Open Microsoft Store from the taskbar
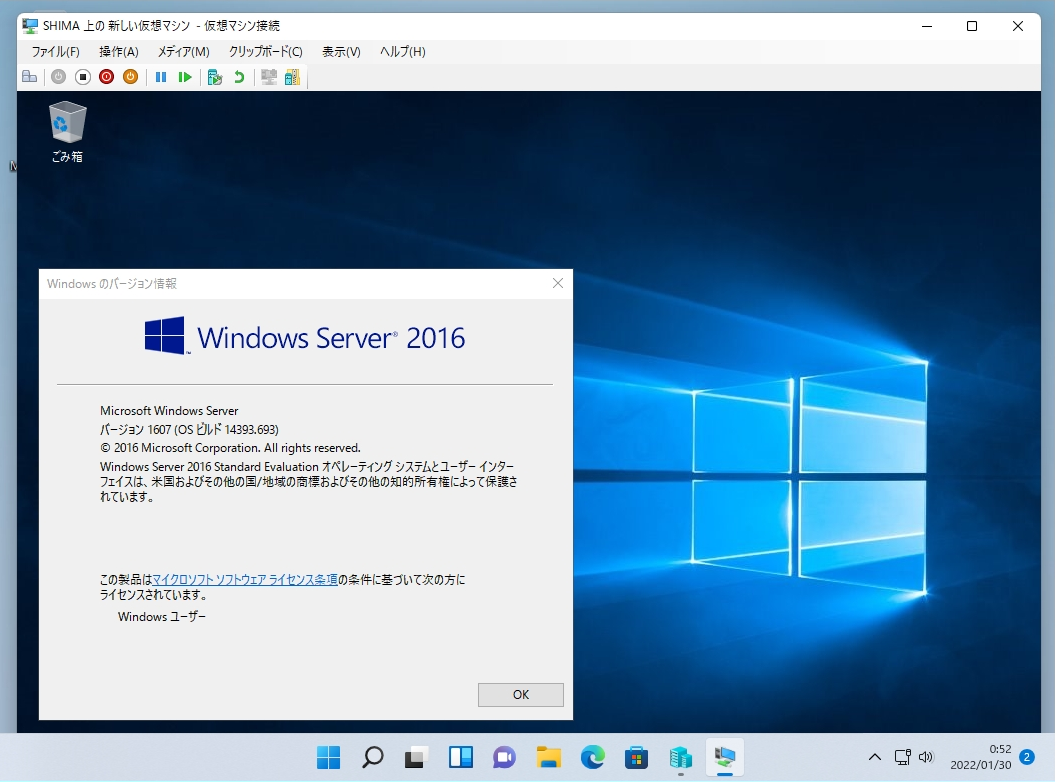 636,758
